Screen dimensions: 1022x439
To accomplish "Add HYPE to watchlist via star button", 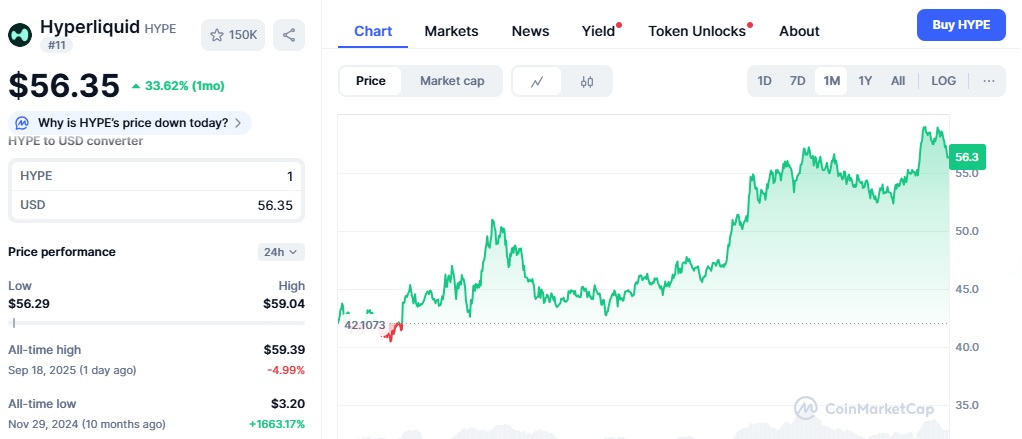I will (233, 35).
